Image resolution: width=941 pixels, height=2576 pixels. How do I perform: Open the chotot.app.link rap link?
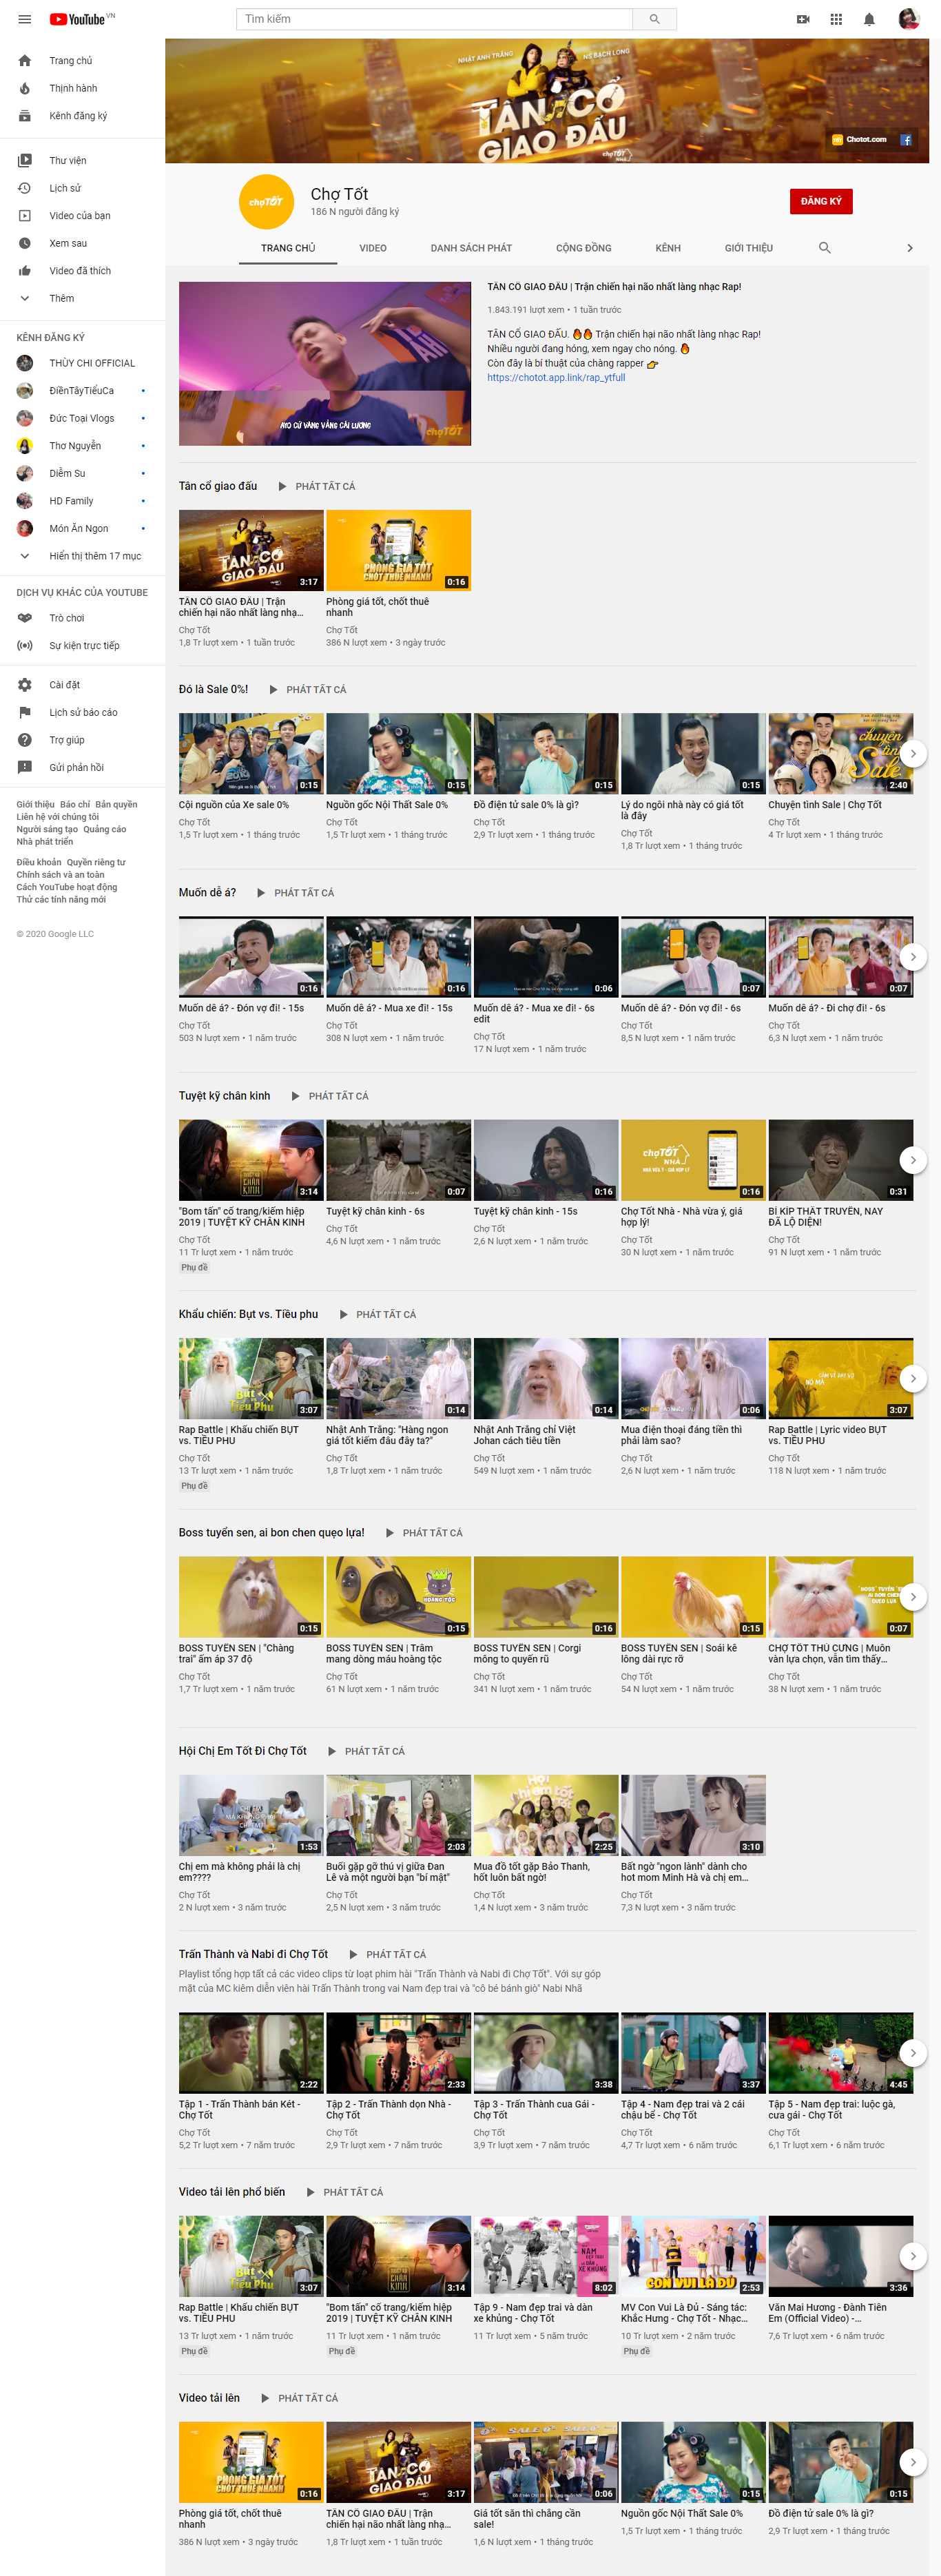coord(556,378)
